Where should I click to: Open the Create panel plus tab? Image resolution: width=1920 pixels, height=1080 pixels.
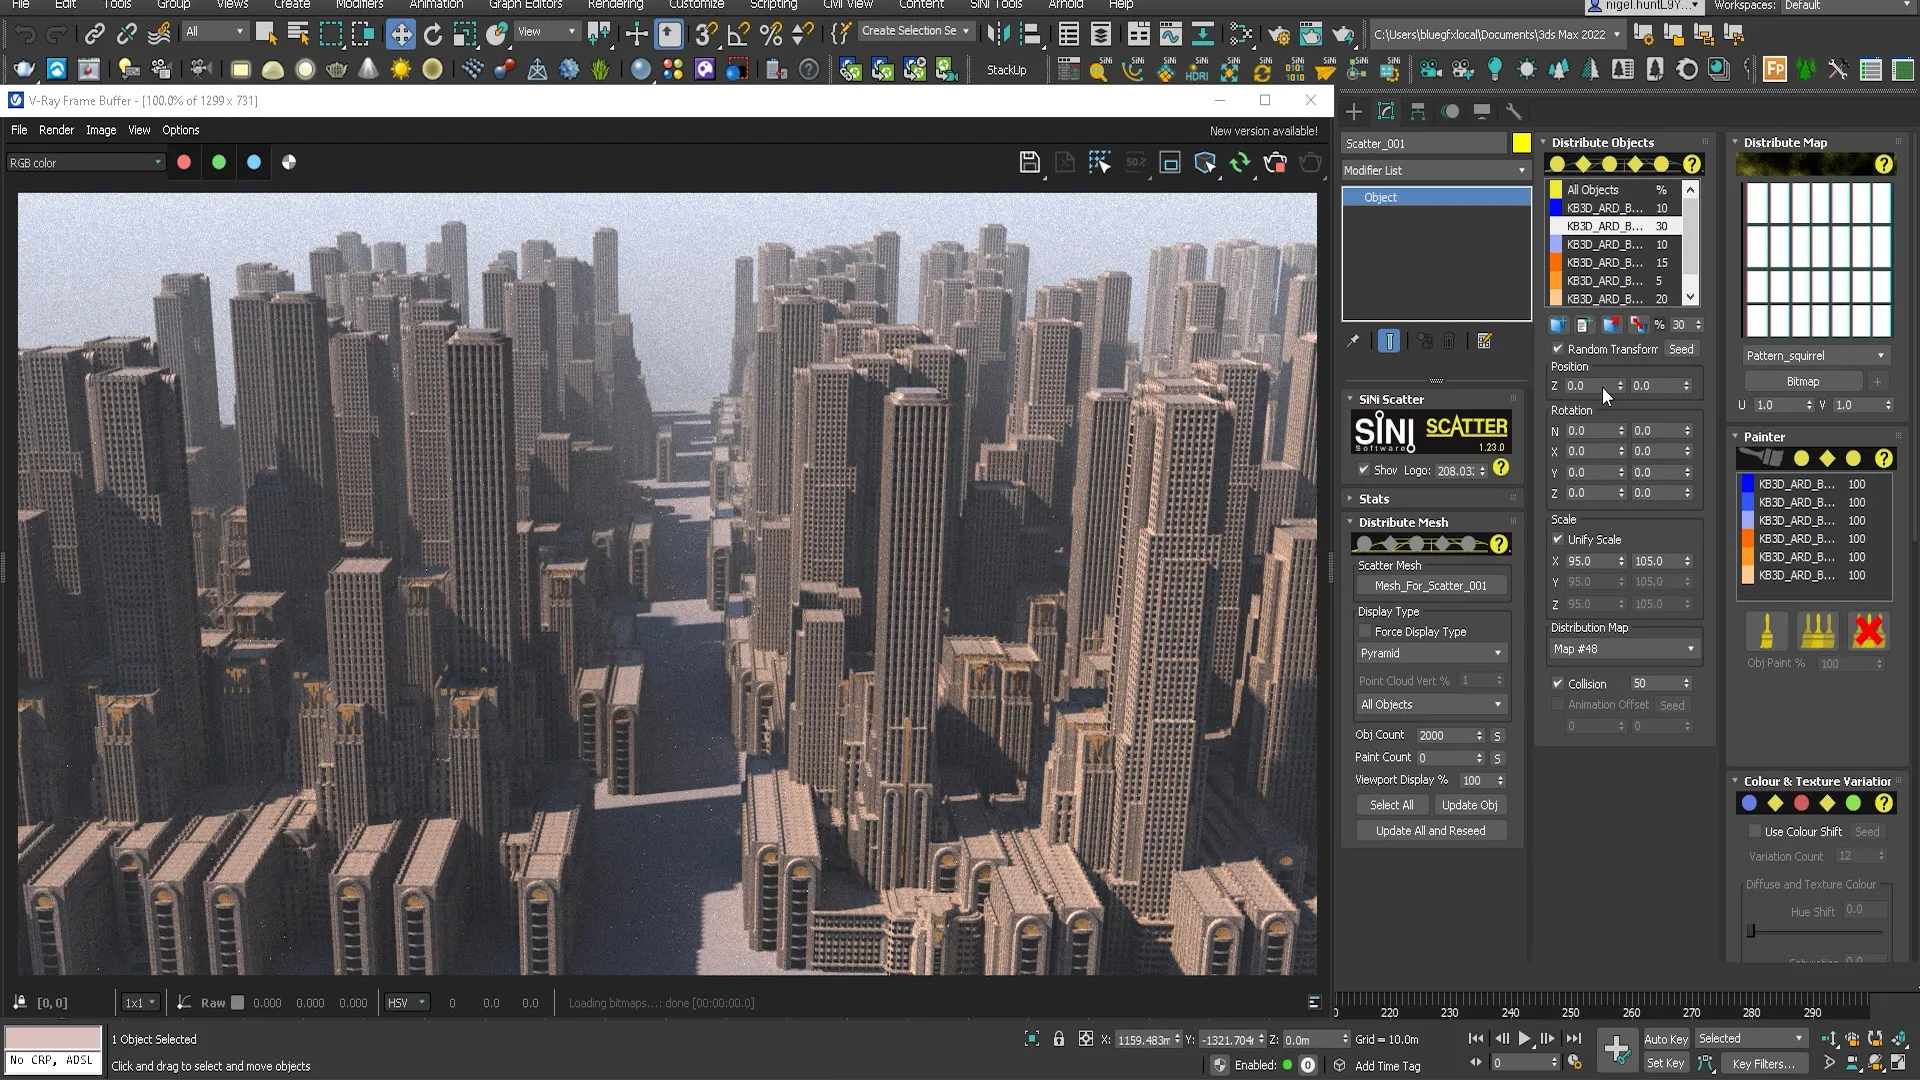(x=1354, y=111)
